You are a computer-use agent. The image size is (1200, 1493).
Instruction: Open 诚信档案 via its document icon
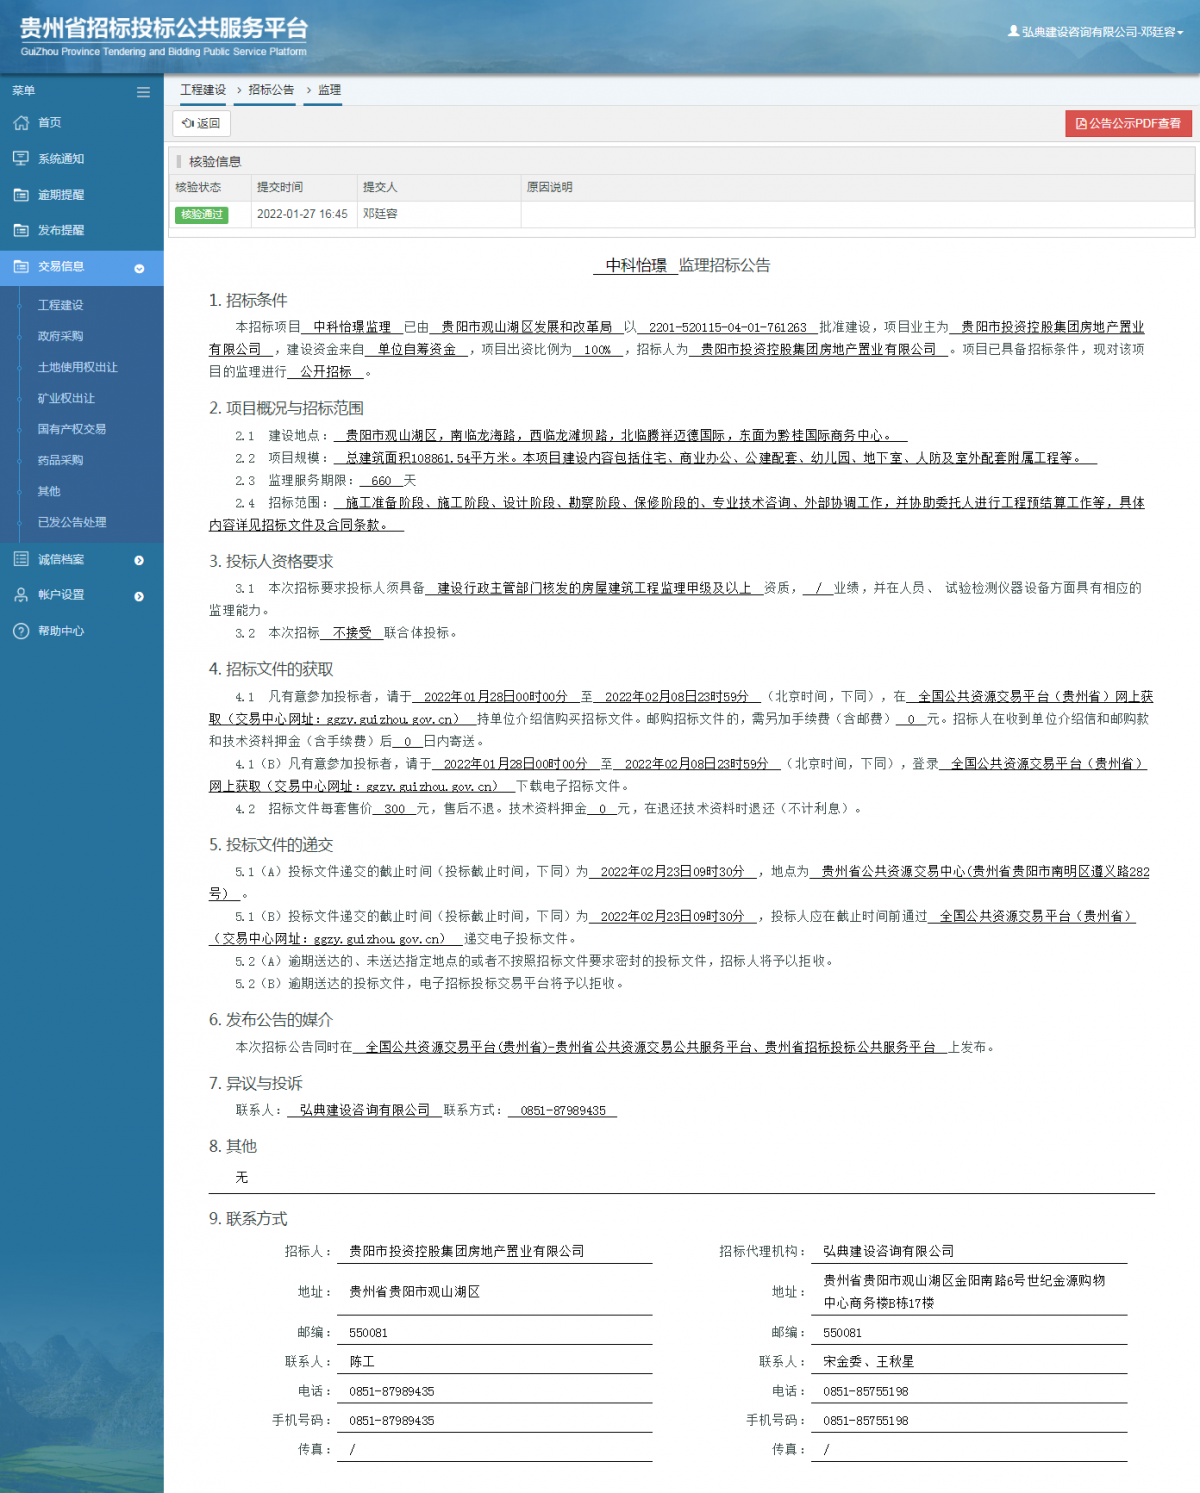point(22,559)
